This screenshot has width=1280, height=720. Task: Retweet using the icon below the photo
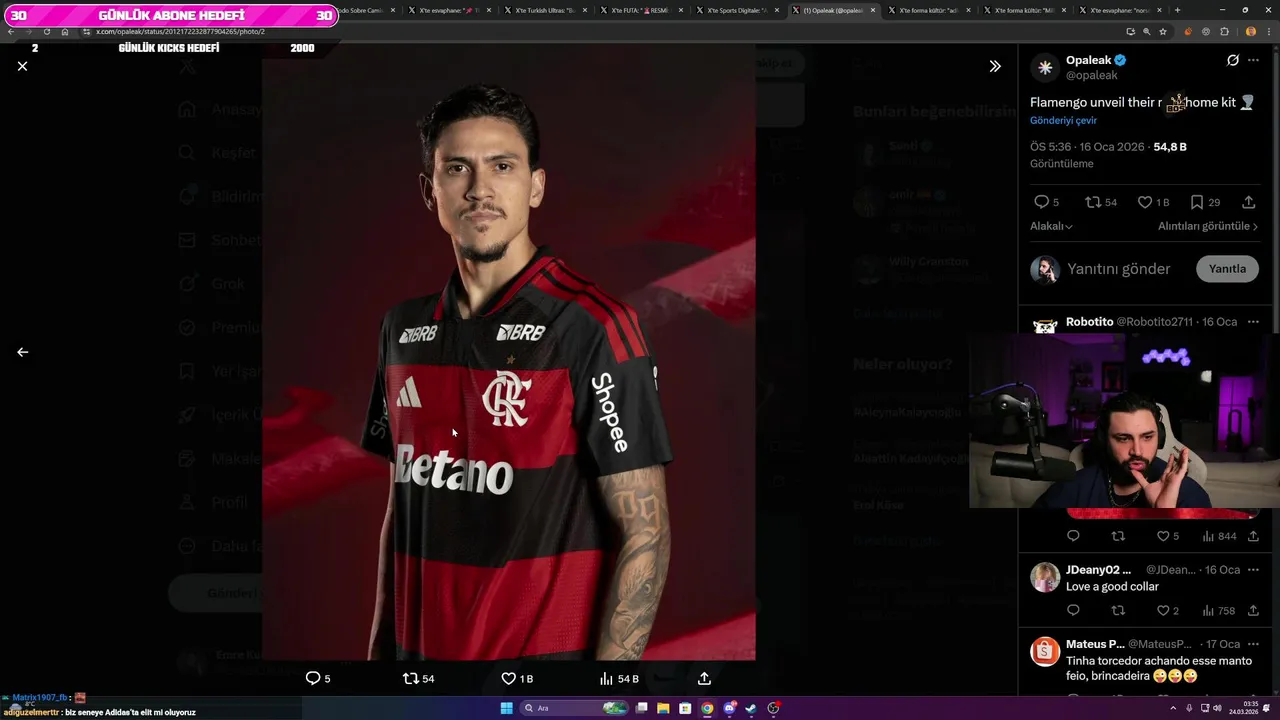point(410,678)
